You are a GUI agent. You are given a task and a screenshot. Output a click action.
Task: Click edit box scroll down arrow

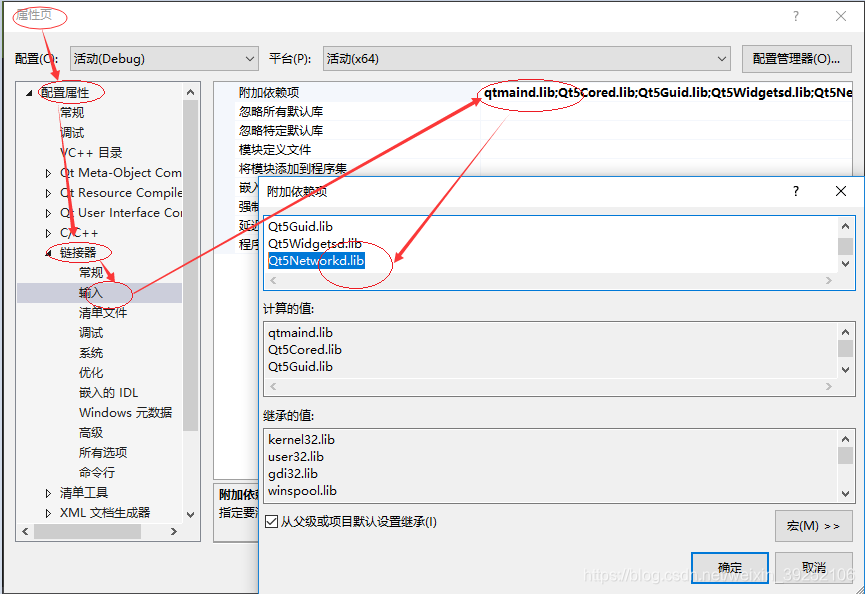click(x=845, y=264)
